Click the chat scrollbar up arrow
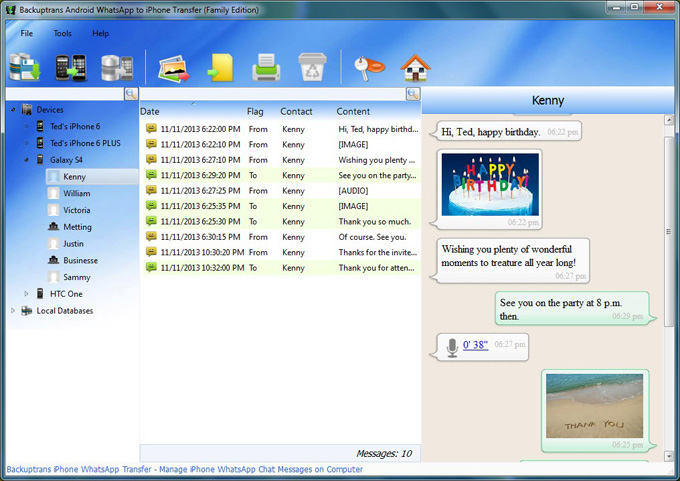 [x=669, y=120]
